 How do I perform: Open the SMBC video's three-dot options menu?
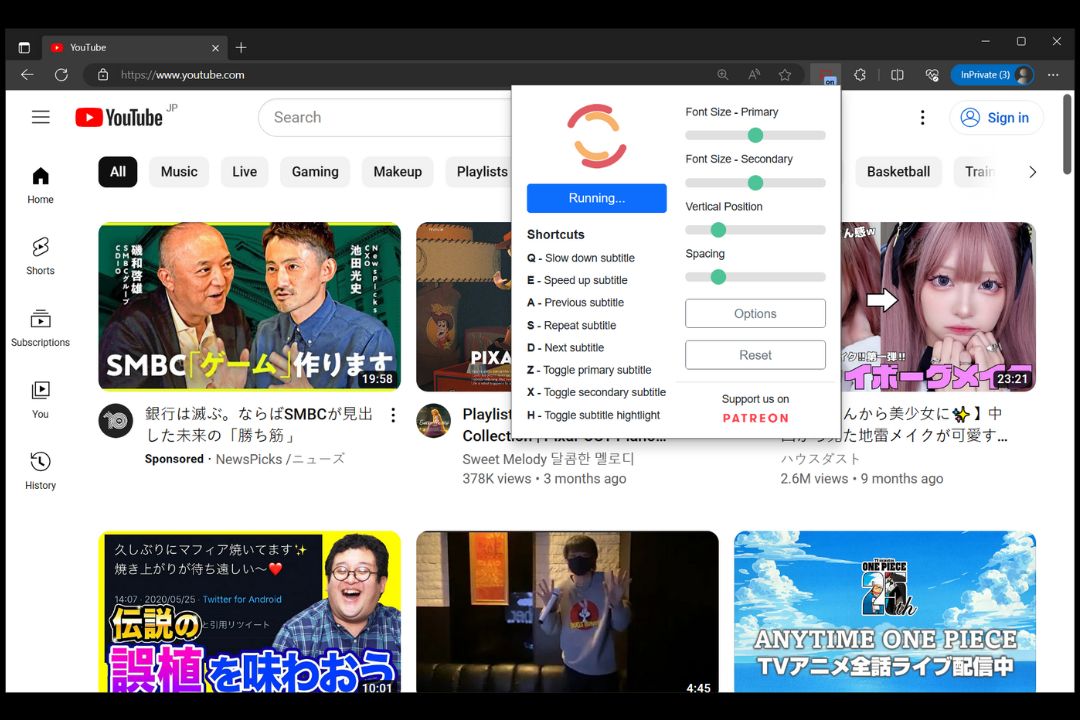click(393, 415)
